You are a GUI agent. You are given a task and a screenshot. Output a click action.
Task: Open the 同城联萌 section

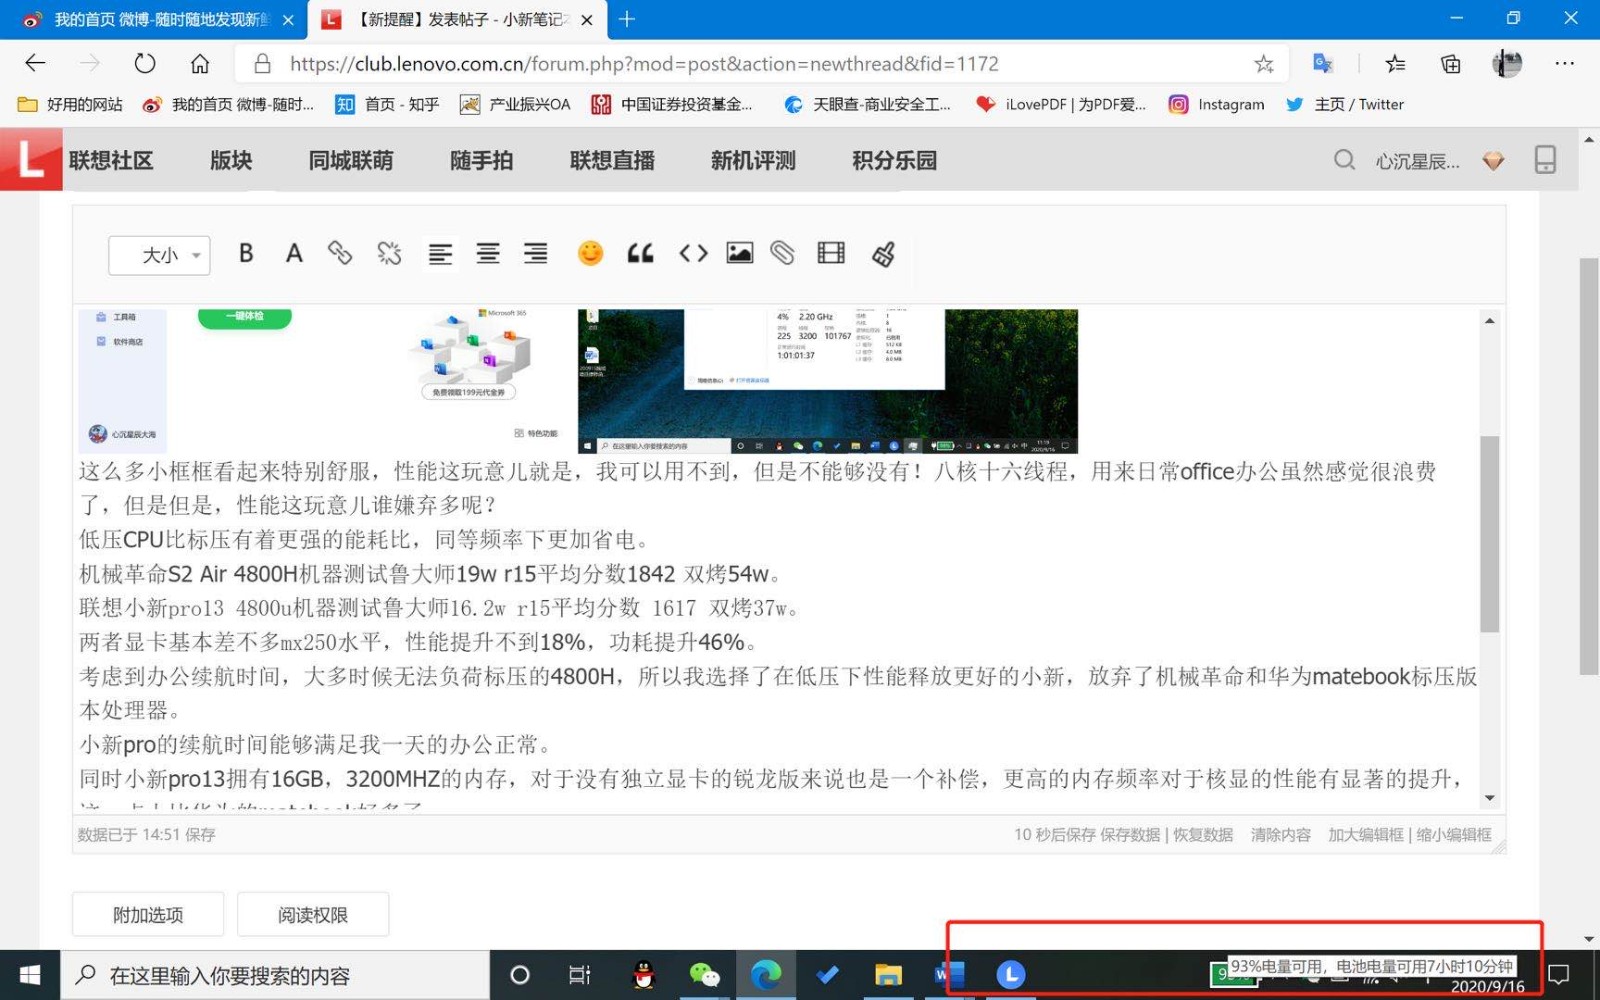tap(351, 160)
